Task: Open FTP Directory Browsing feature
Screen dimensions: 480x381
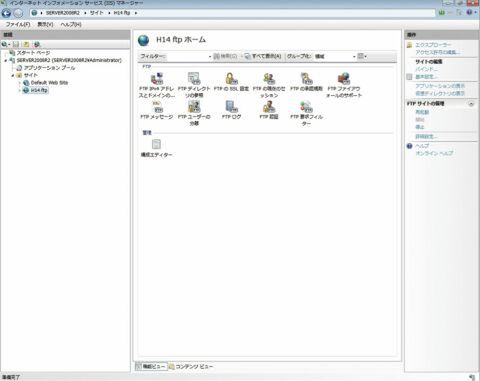Action: point(194,85)
